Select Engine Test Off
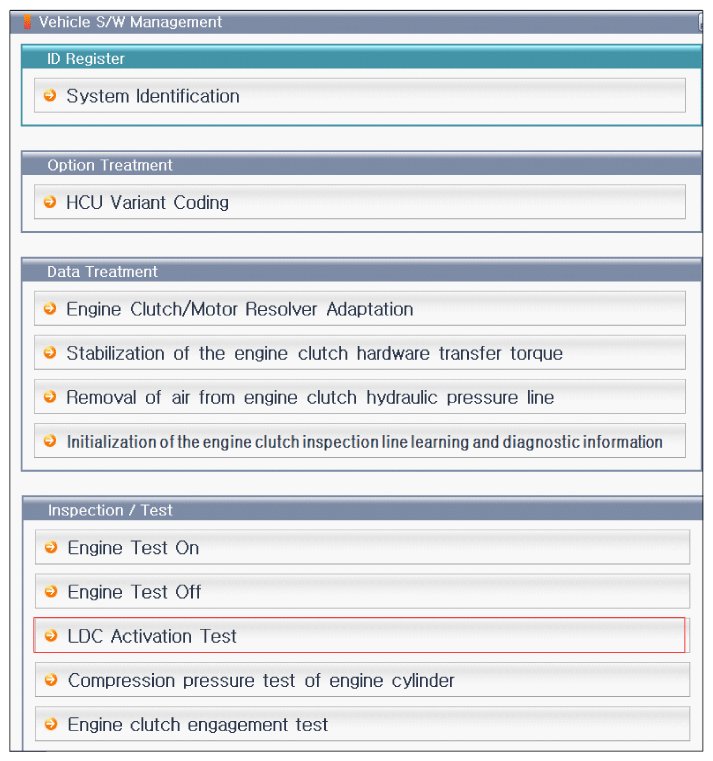This screenshot has width=713, height=761. tap(362, 592)
